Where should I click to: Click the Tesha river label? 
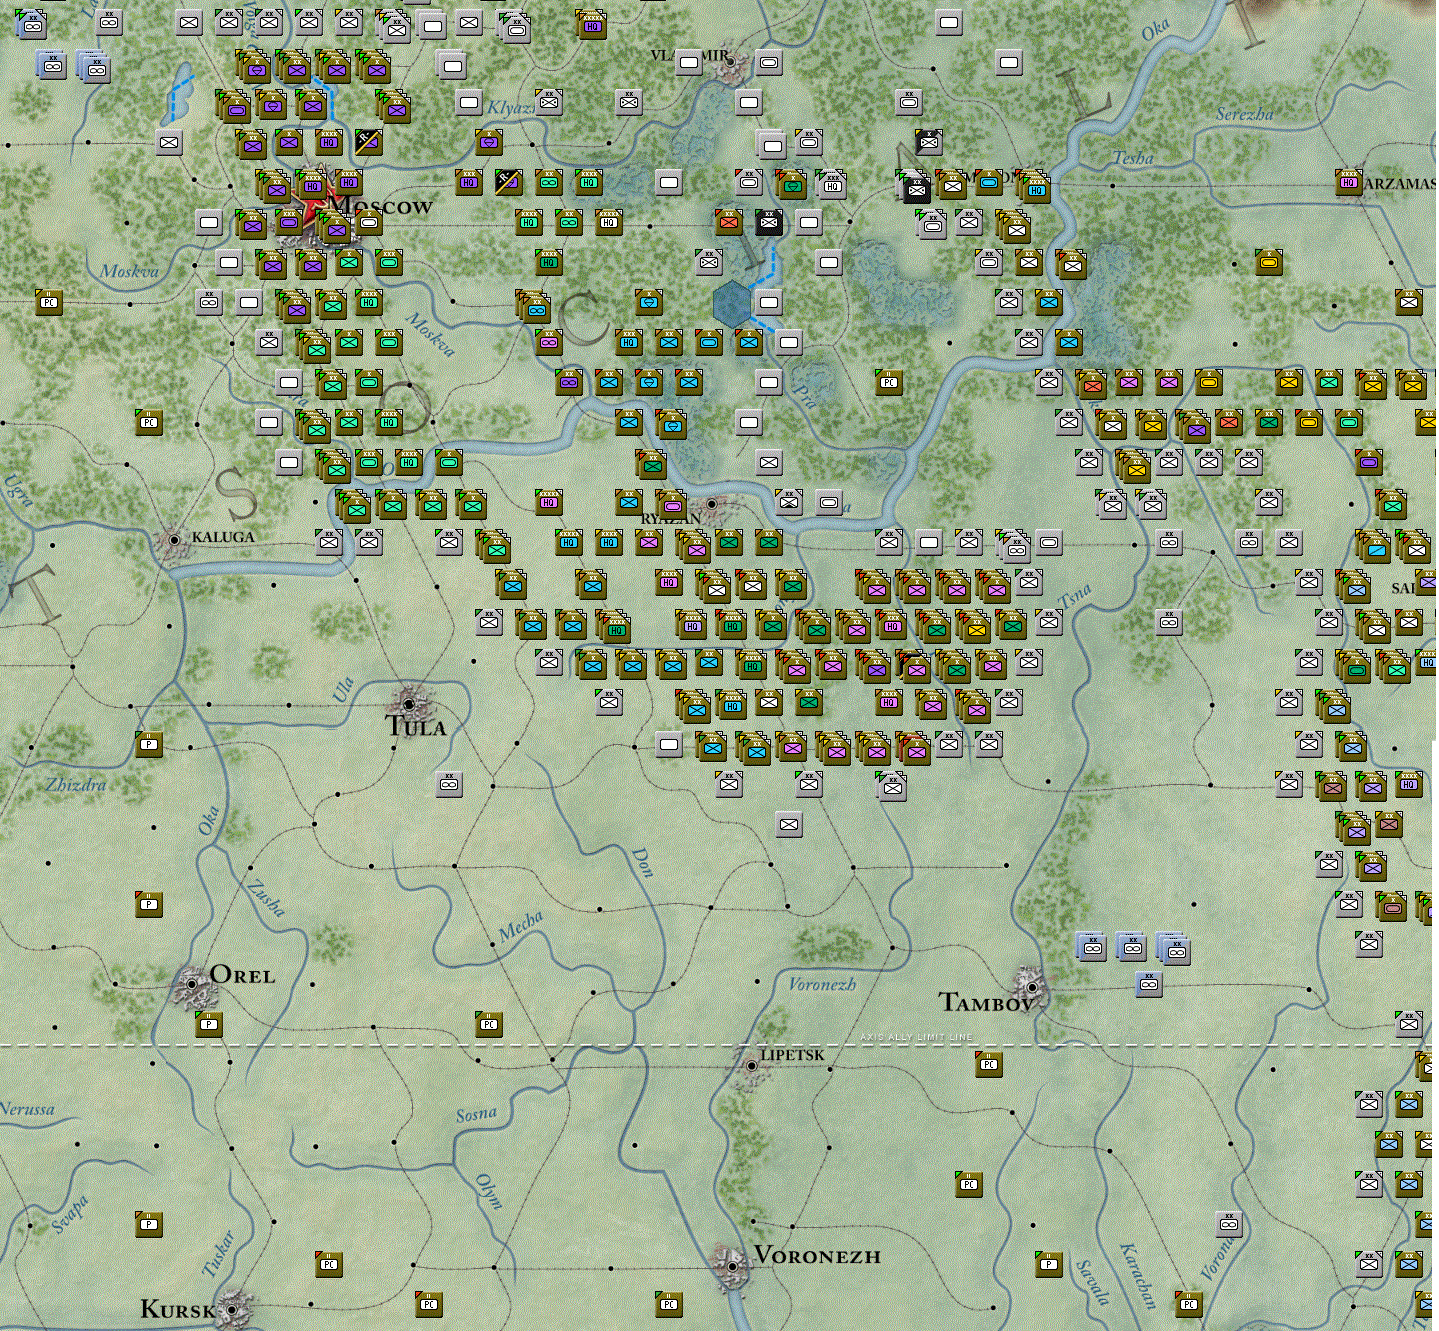1133,158
